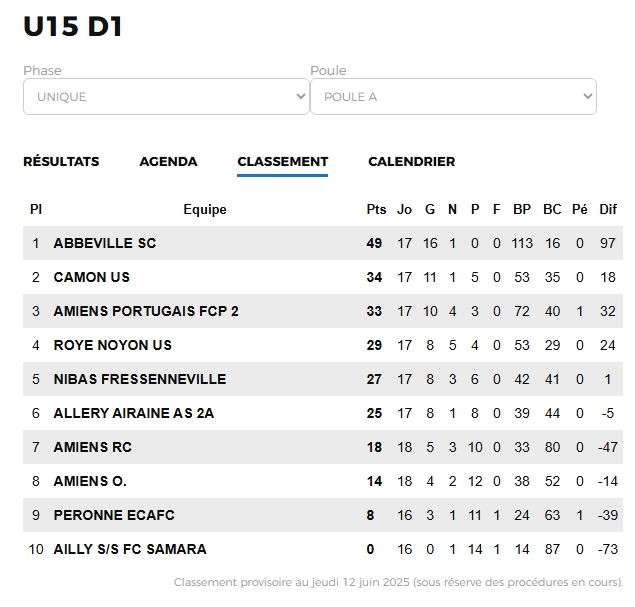Click the AMIENS RC team name

pos(93,447)
